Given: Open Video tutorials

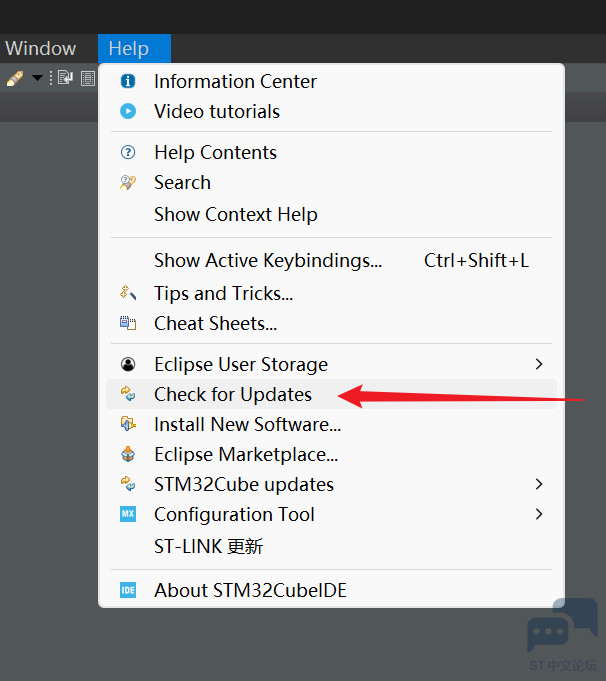Looking at the screenshot, I should coord(331,111).
